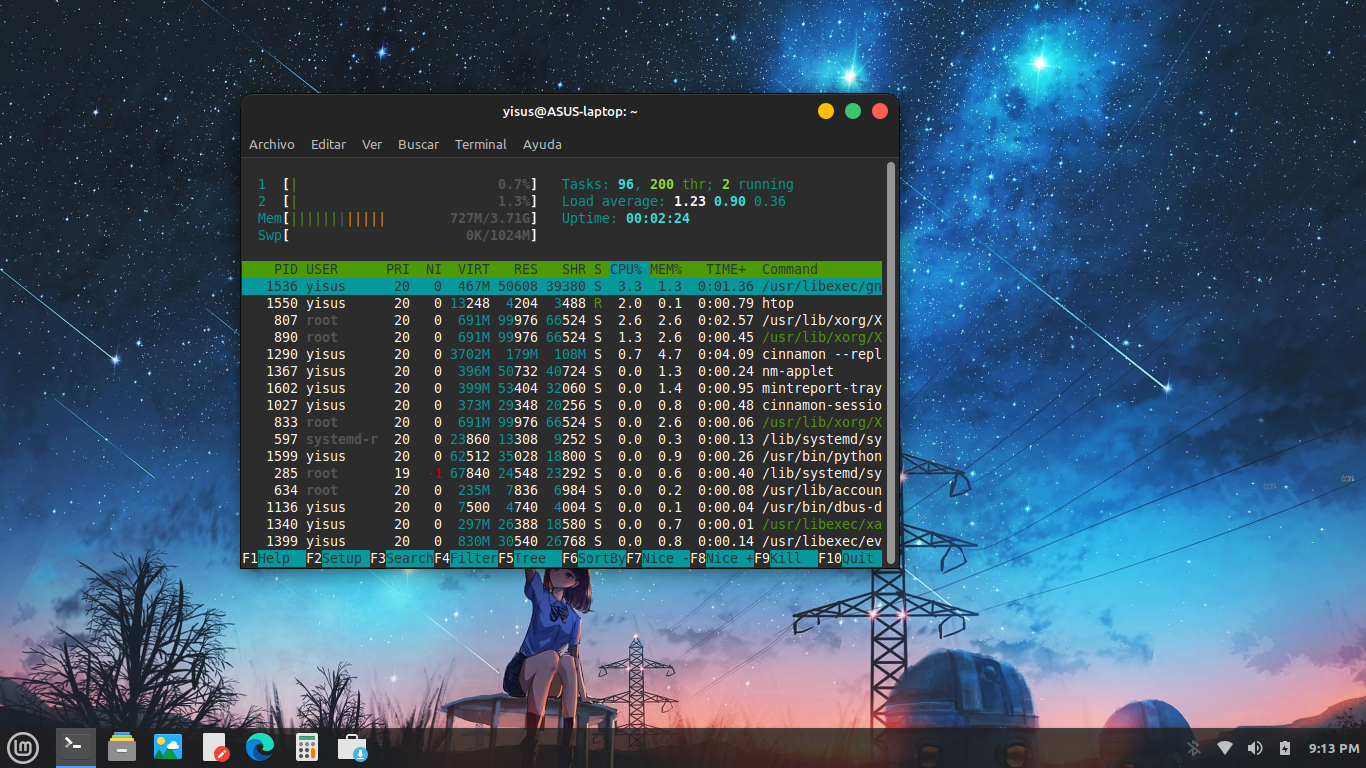Image resolution: width=1366 pixels, height=768 pixels.
Task: Click the F1 Help button in htop
Action: pyautogui.click(x=274, y=558)
